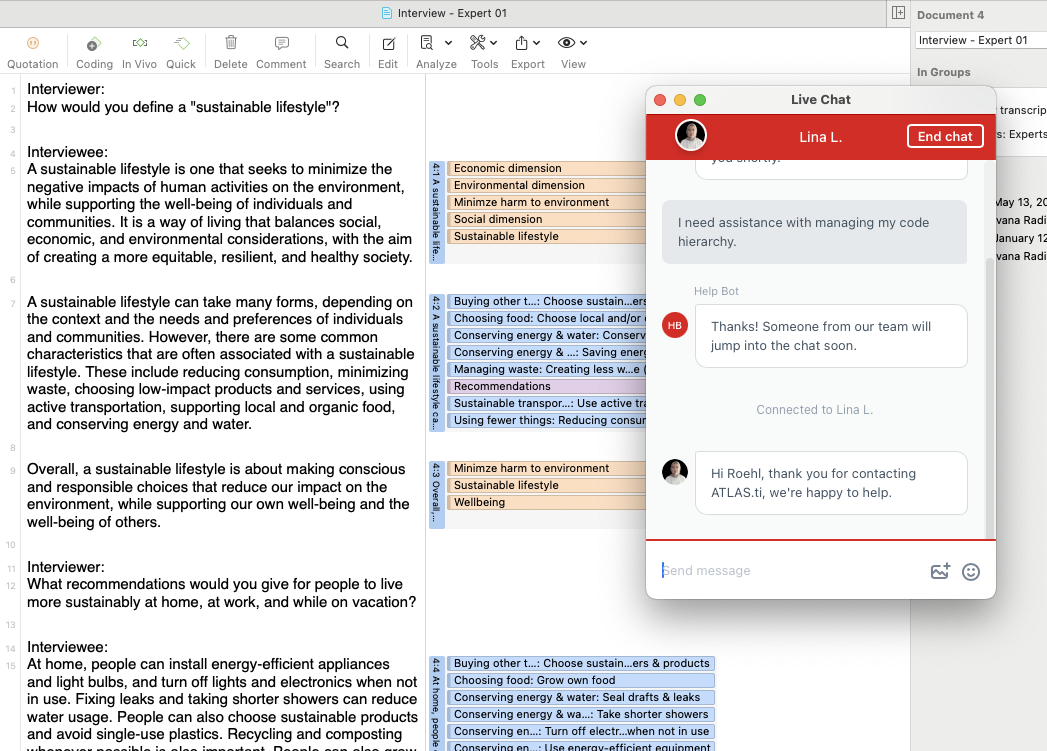Open the Tools dropdown
Image resolution: width=1047 pixels, height=751 pixels.
coord(484,44)
